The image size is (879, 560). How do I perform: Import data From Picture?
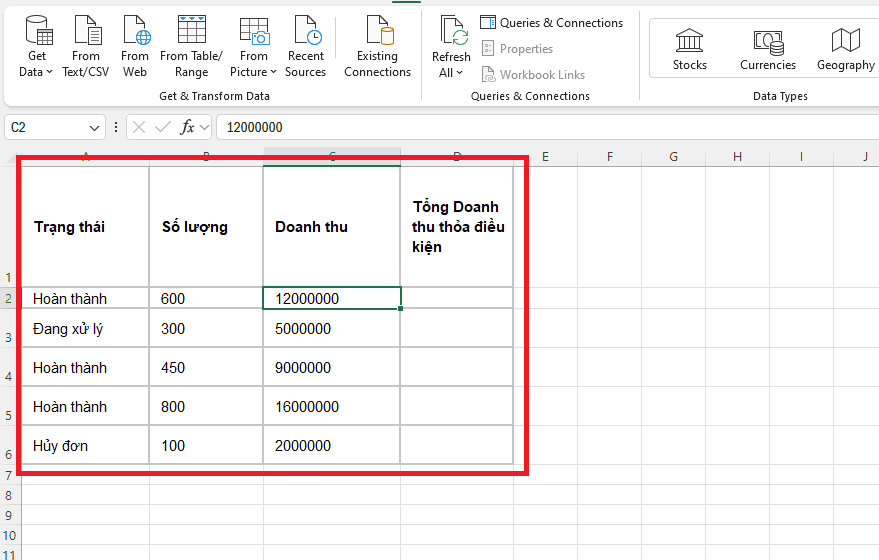pos(253,46)
